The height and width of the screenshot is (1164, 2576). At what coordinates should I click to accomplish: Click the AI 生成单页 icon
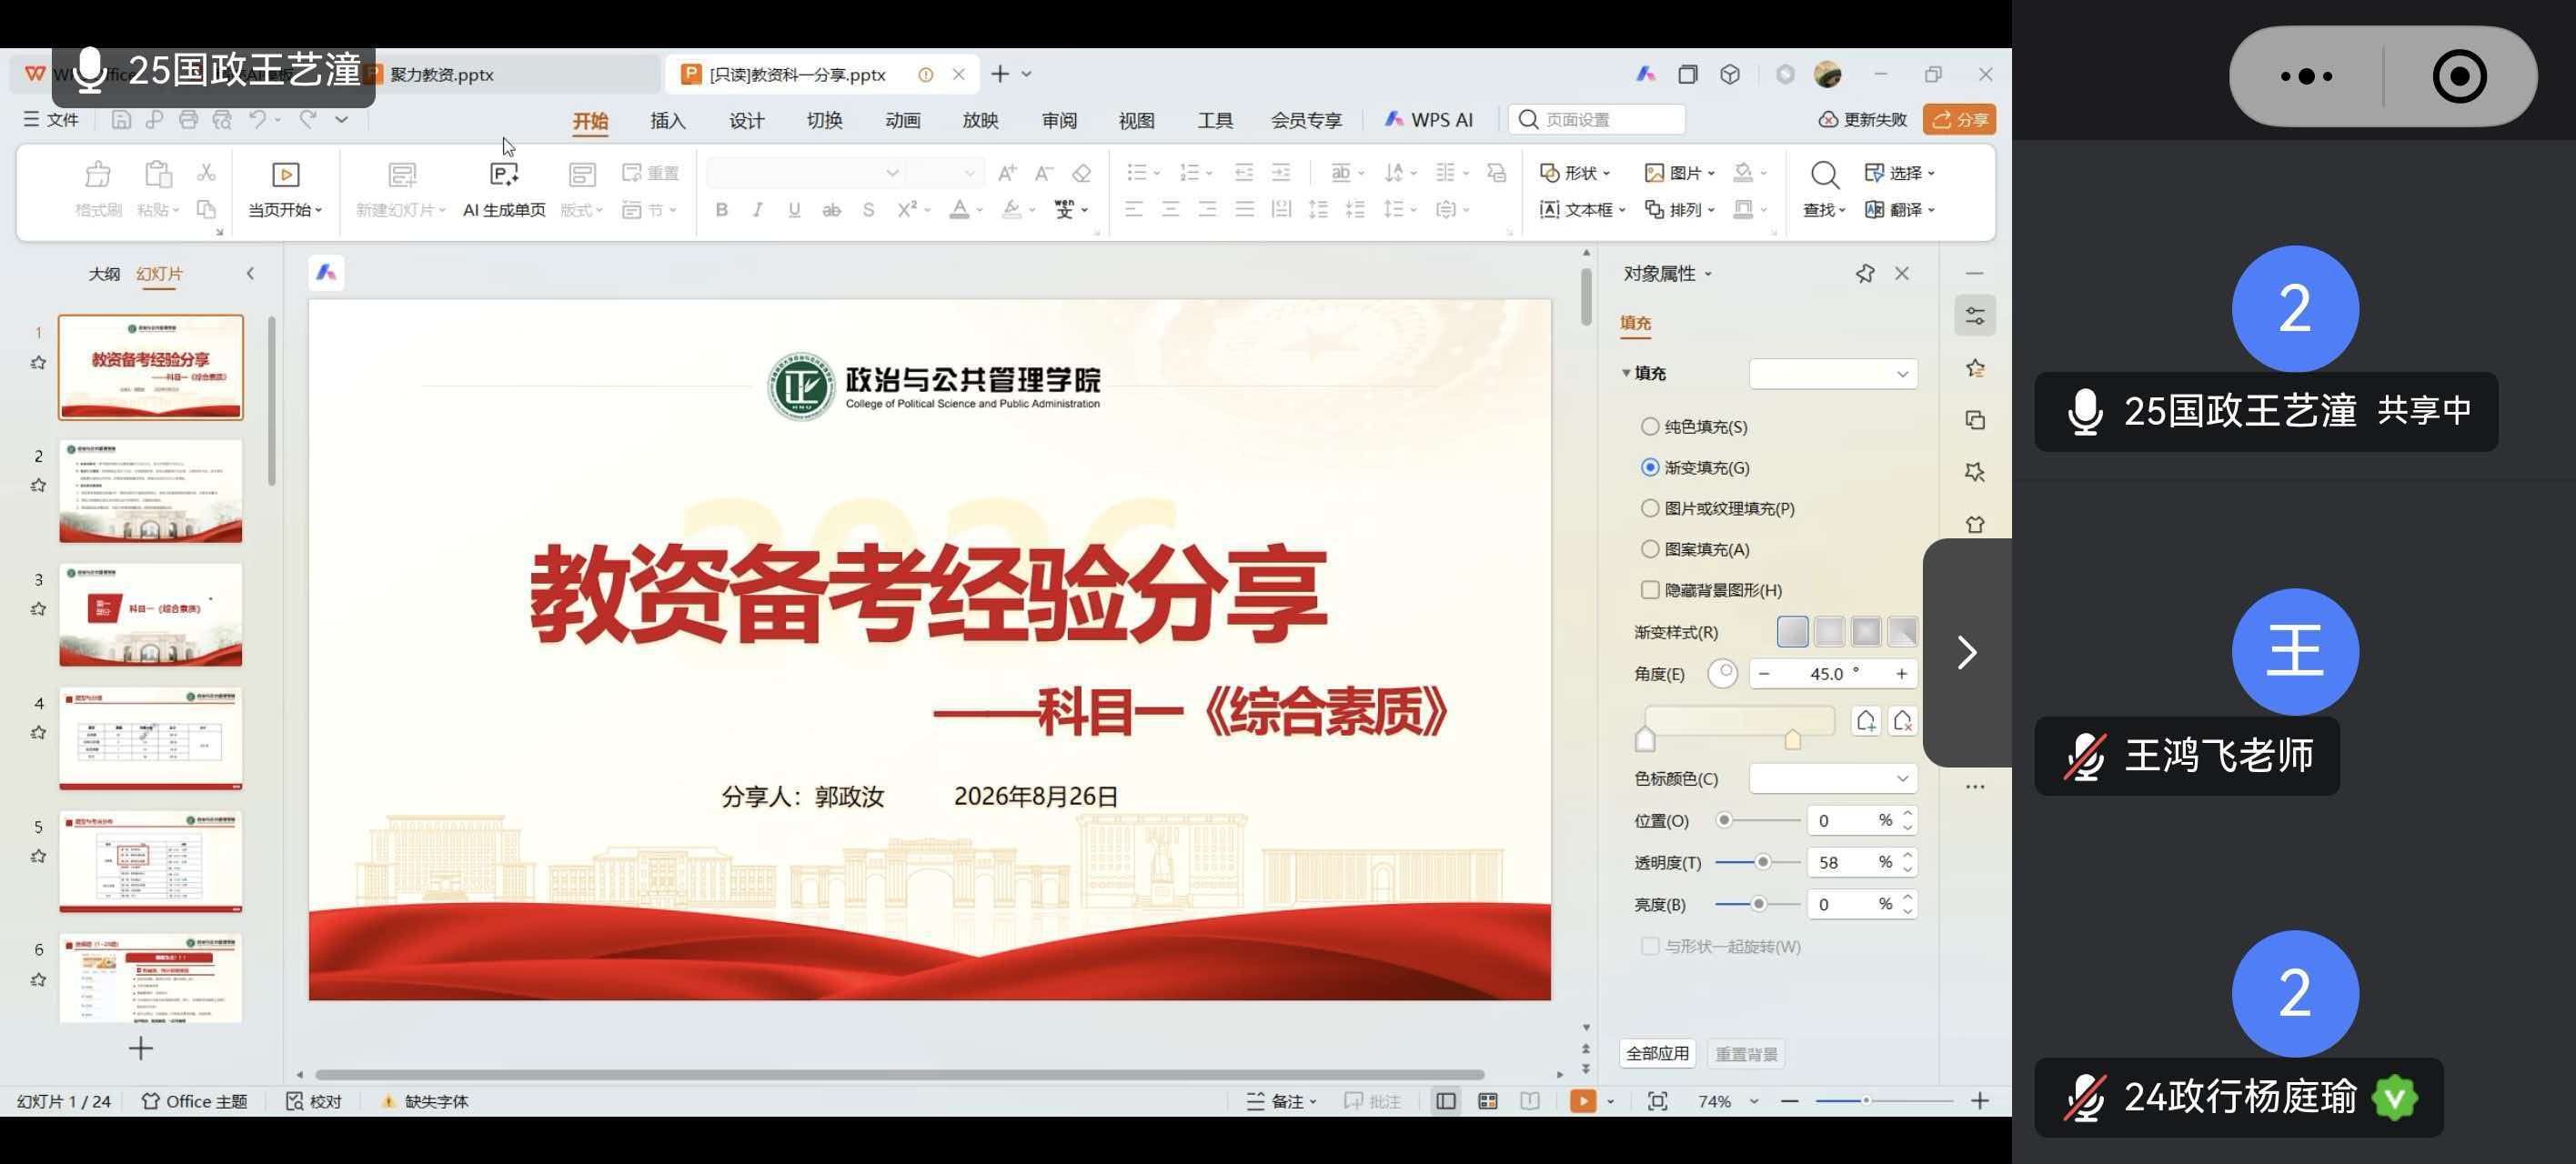(504, 174)
